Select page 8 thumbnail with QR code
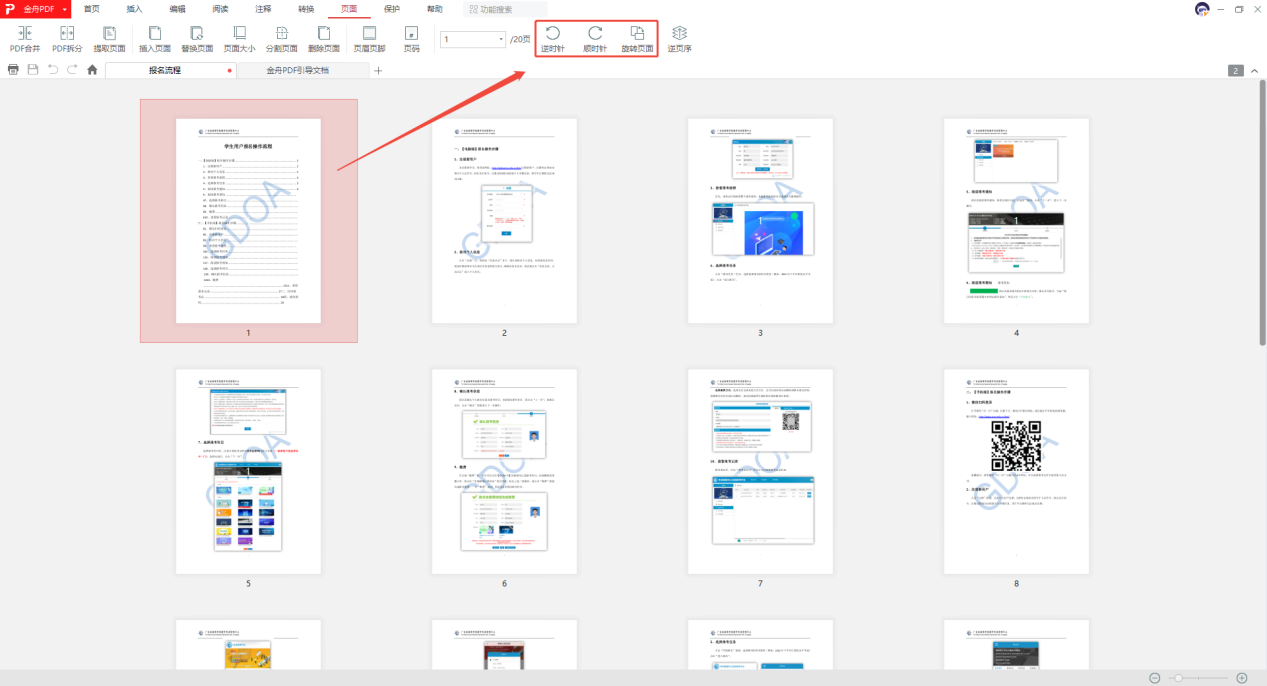 [x=1016, y=471]
